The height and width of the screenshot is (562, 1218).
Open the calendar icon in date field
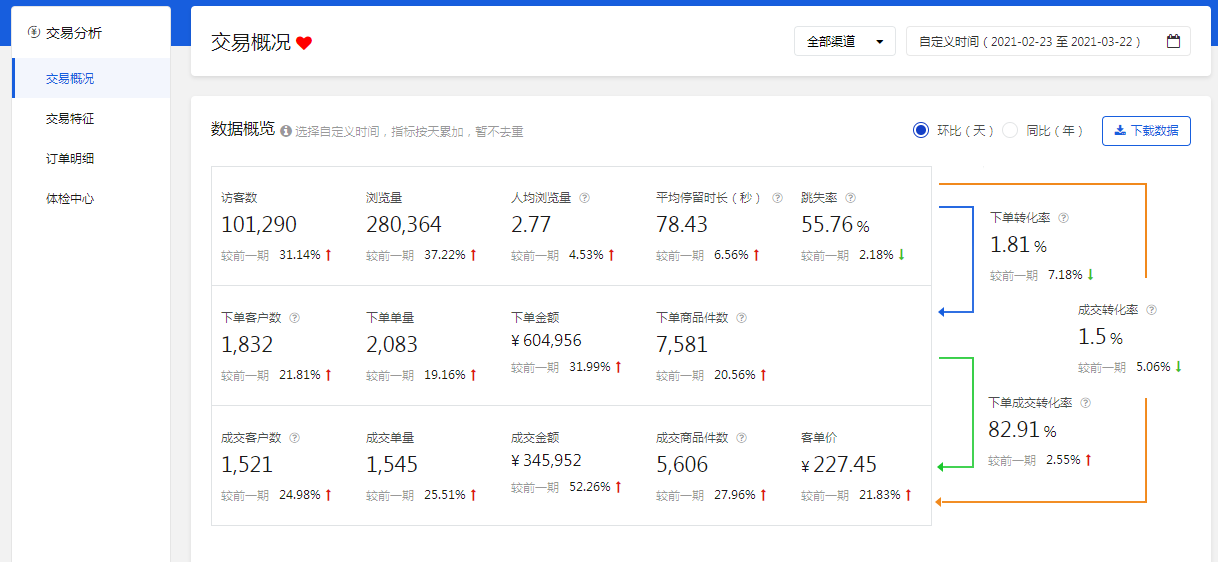click(x=1174, y=41)
